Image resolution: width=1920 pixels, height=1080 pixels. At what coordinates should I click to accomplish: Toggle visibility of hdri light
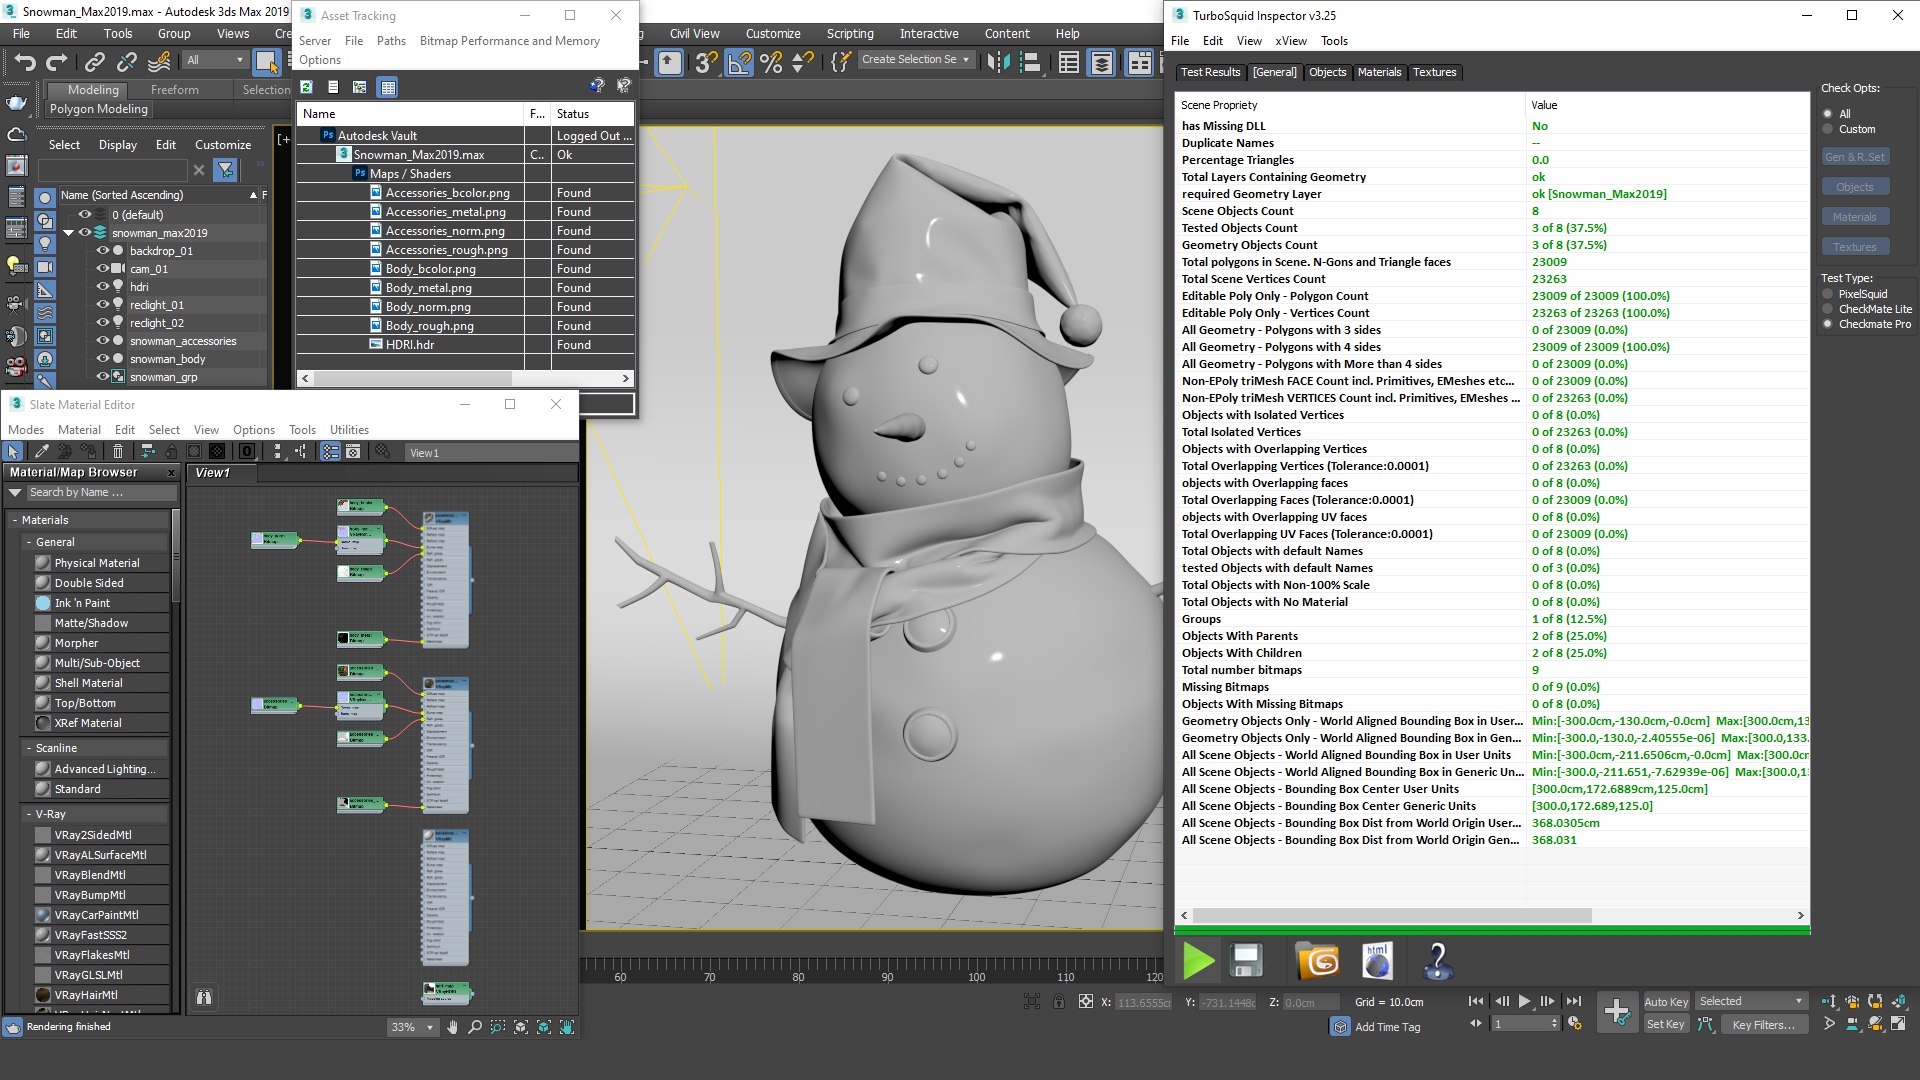click(102, 287)
